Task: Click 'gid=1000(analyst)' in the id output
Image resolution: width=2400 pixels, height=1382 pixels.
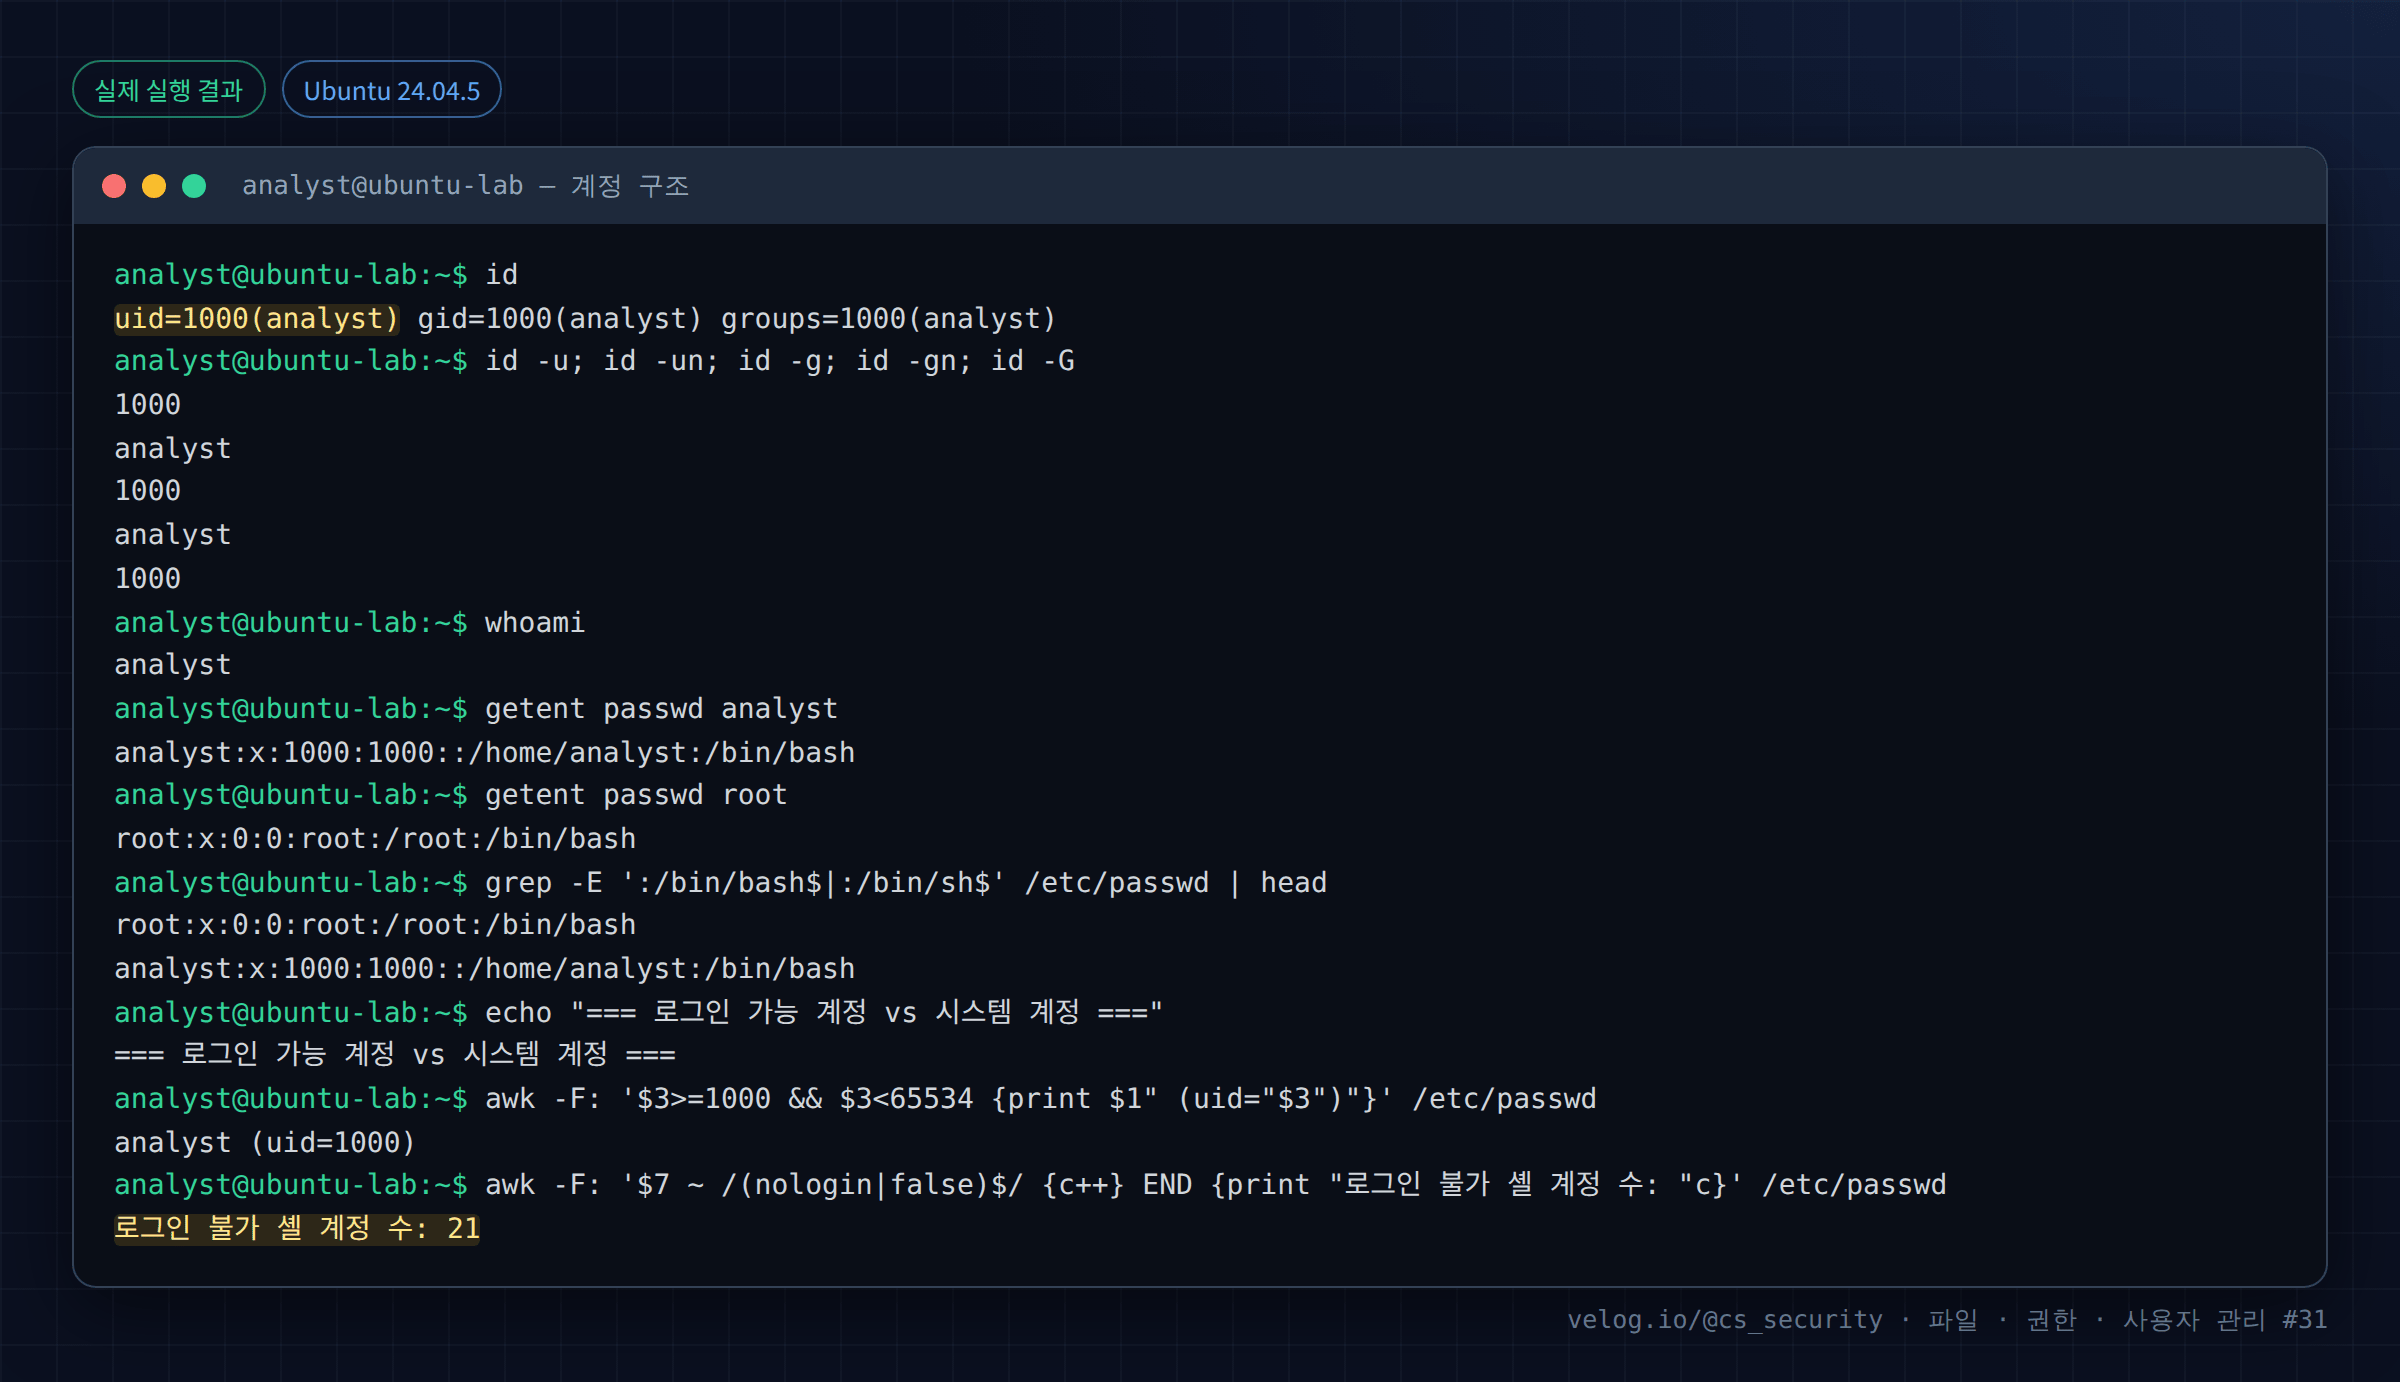Action: (x=560, y=319)
